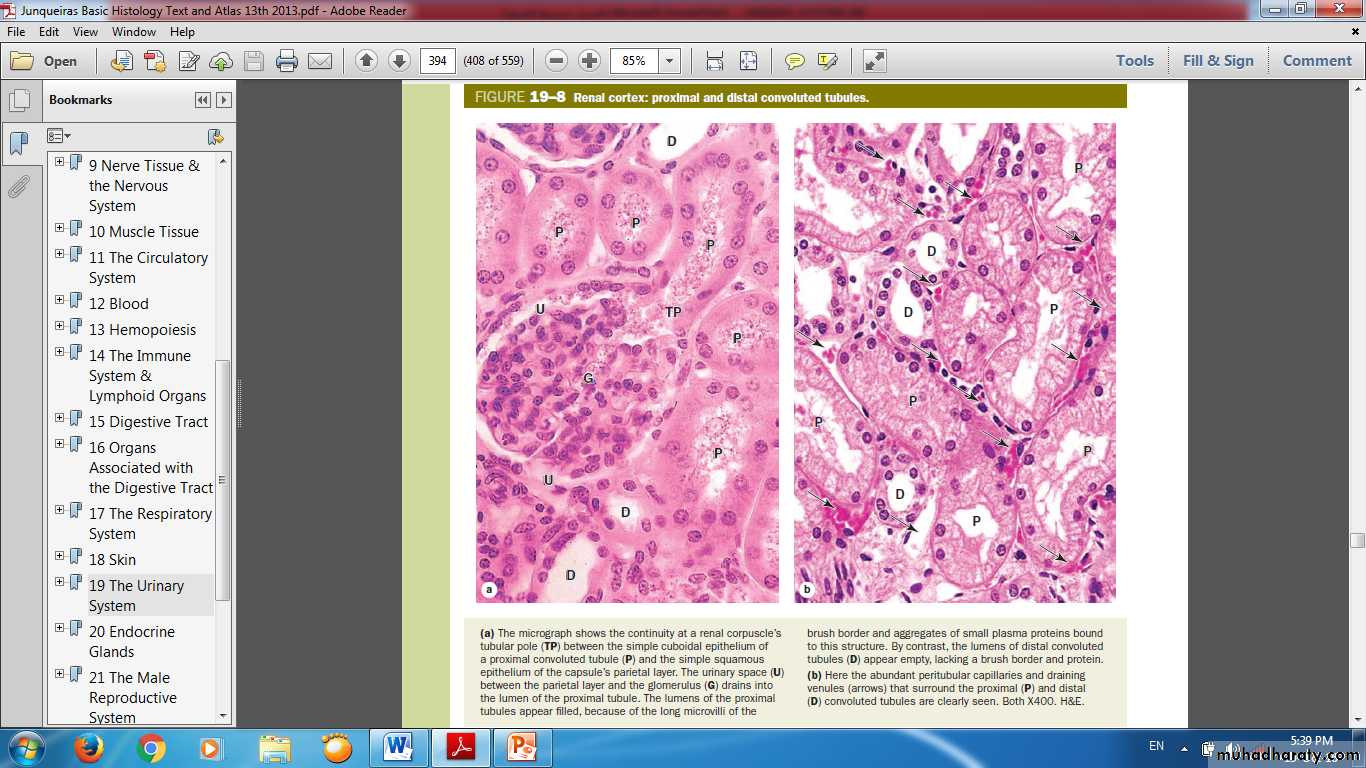The image size is (1366, 768).
Task: Open the View menu
Action: click(x=85, y=32)
